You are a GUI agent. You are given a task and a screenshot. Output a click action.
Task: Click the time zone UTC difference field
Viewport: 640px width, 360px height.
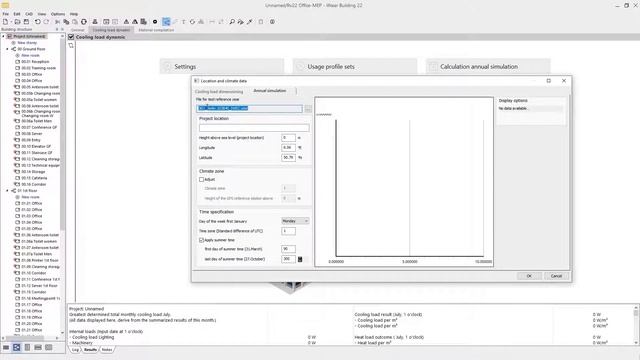click(288, 231)
